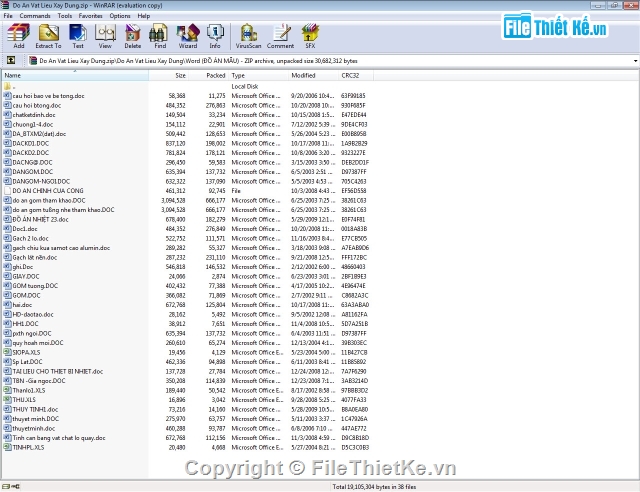Show archive Info
The height and width of the screenshot is (492, 640).
(x=215, y=36)
